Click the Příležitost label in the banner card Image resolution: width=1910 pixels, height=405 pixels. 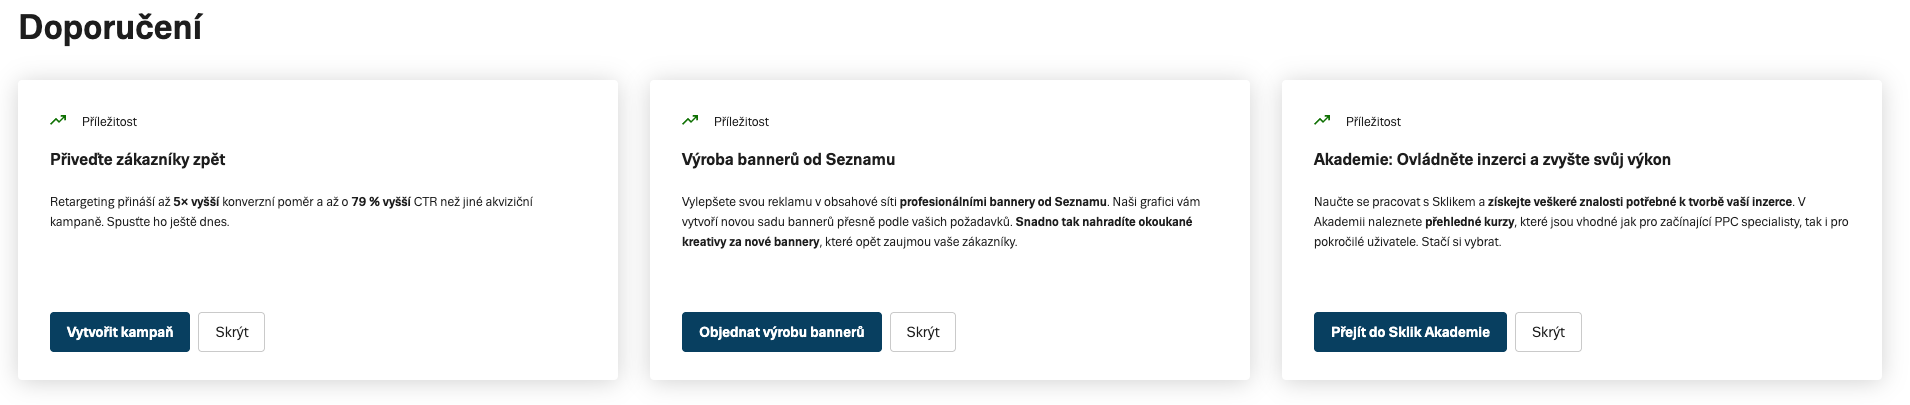click(x=741, y=122)
